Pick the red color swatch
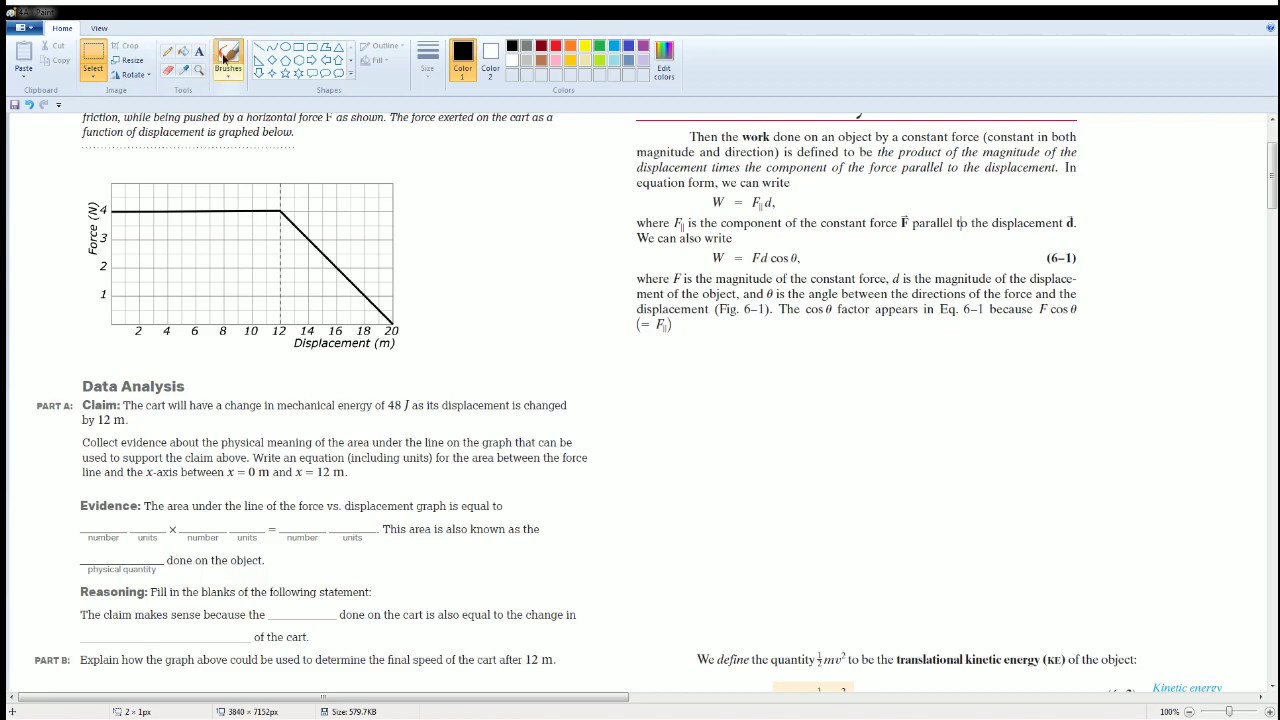The height and width of the screenshot is (720, 1280). [x=556, y=46]
